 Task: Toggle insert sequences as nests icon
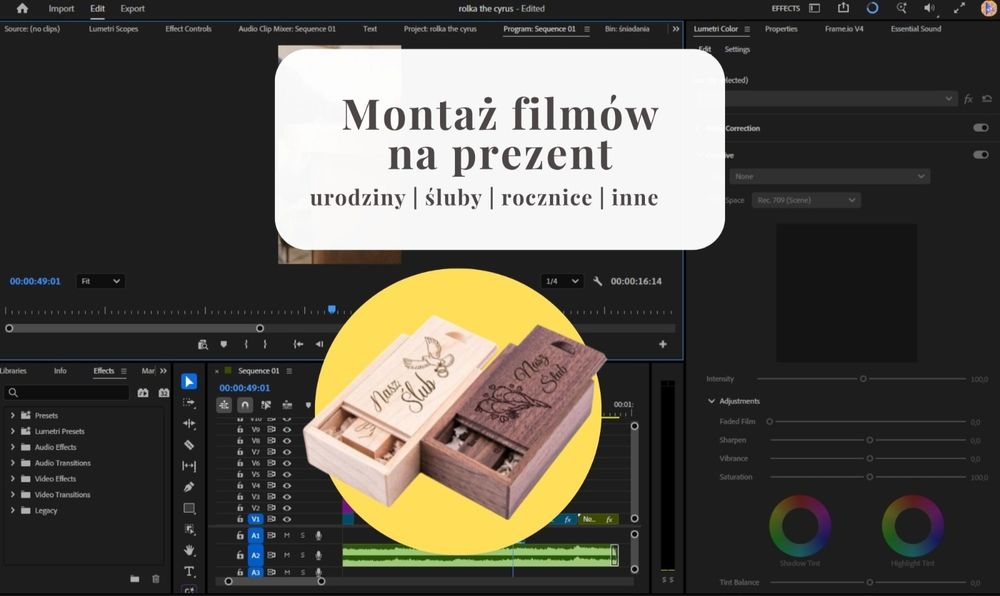pyautogui.click(x=224, y=405)
